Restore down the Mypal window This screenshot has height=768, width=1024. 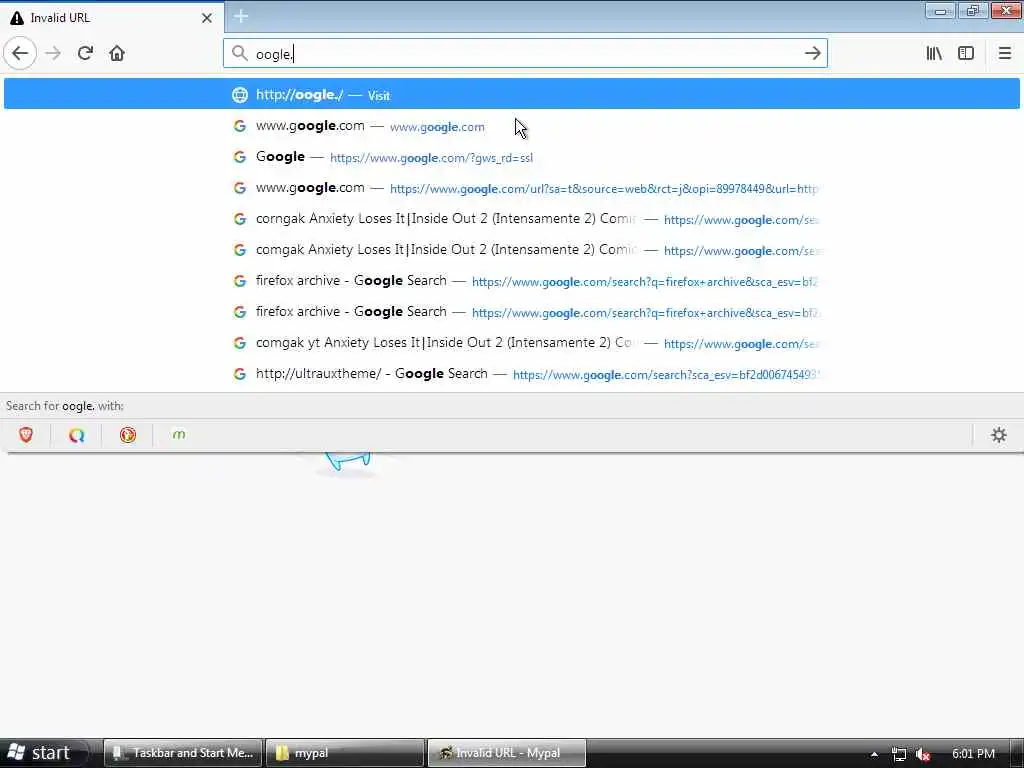[973, 10]
